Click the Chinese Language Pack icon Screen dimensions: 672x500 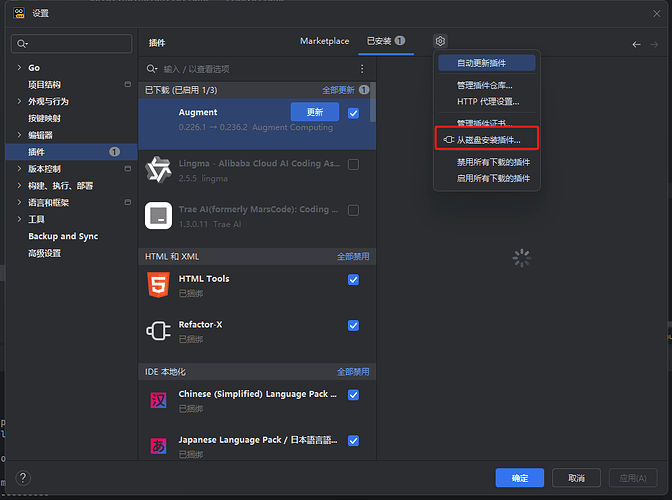click(x=158, y=401)
